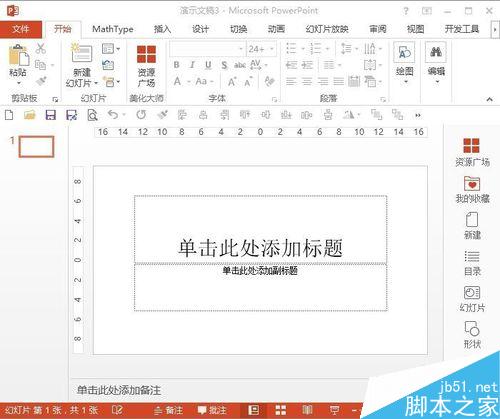Image resolution: width=500 pixels, height=419 pixels.
Task: Toggle Strikethrough abc button
Action: (x=240, y=65)
